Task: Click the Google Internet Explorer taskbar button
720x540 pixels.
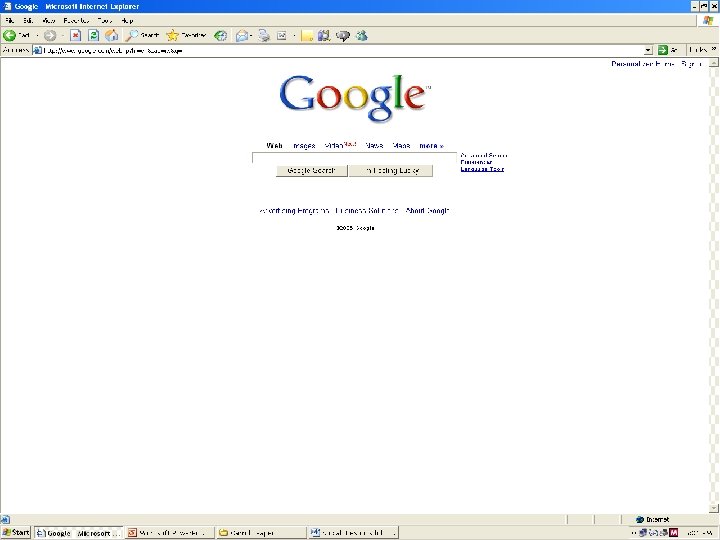Action: click(x=79, y=533)
